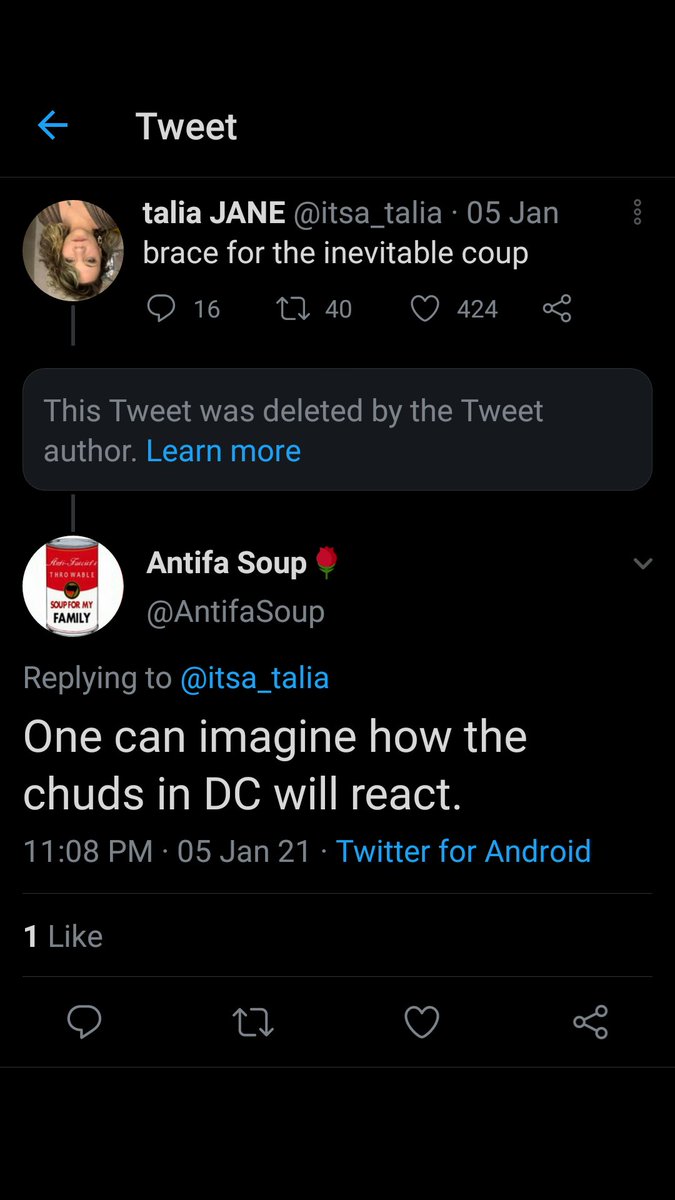
Task: Open the three-dot menu on talia's tweet
Action: pyautogui.click(x=637, y=212)
